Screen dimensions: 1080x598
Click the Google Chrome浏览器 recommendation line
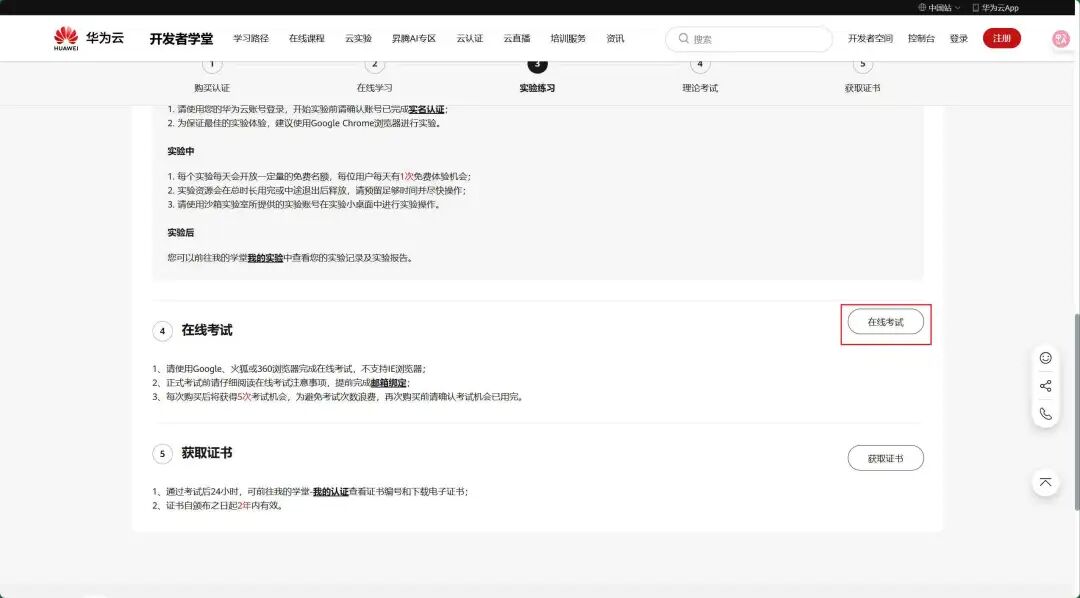tap(304, 123)
